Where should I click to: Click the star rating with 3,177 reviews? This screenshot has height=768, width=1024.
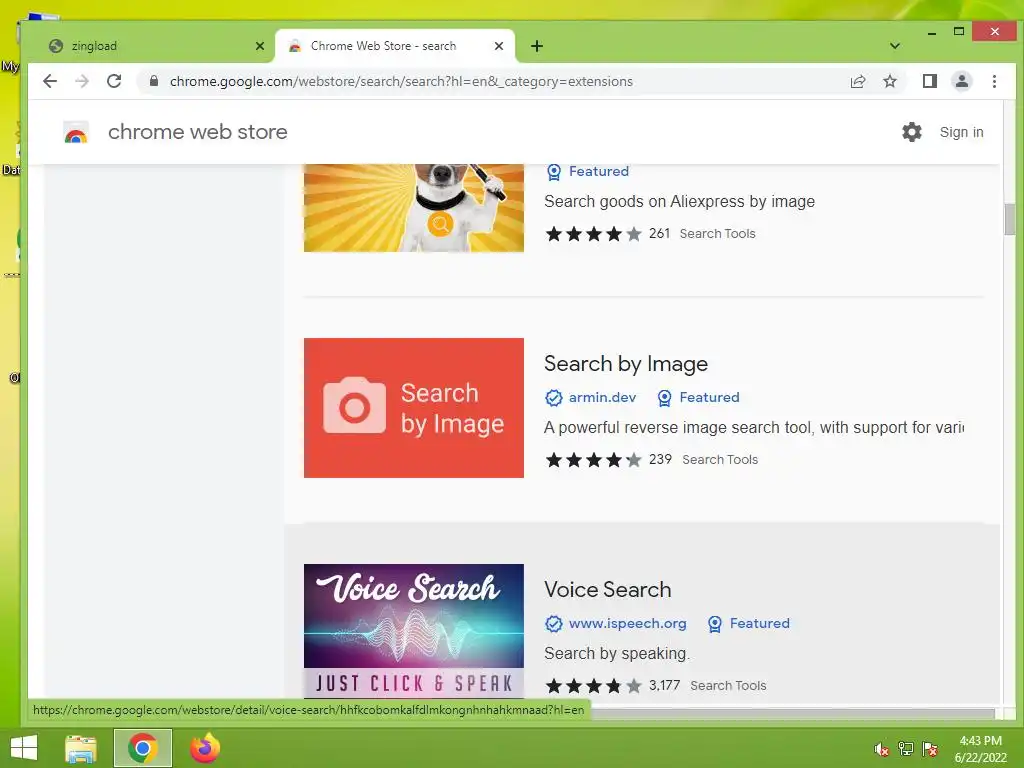point(594,685)
